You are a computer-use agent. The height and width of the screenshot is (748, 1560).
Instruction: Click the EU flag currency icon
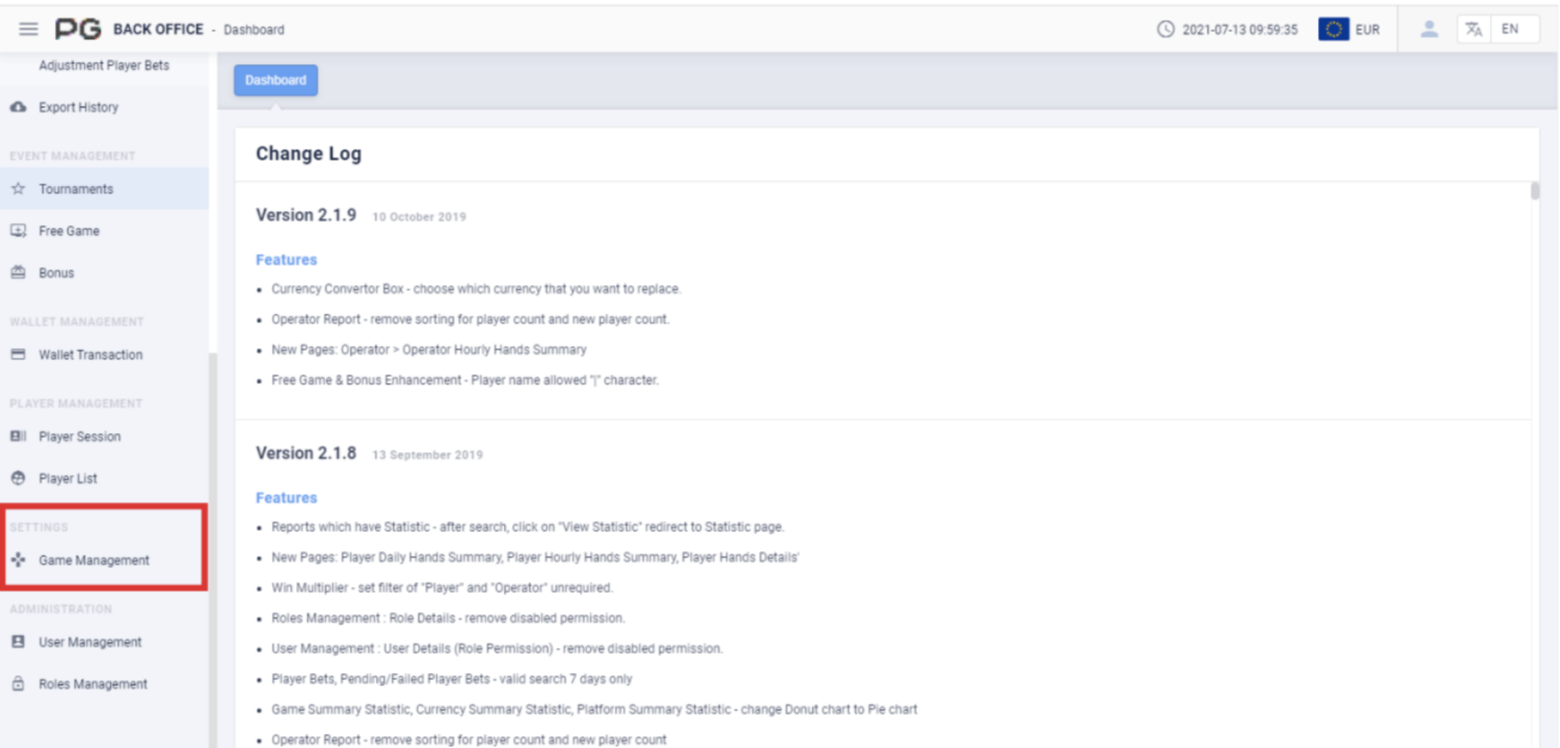tap(1333, 29)
